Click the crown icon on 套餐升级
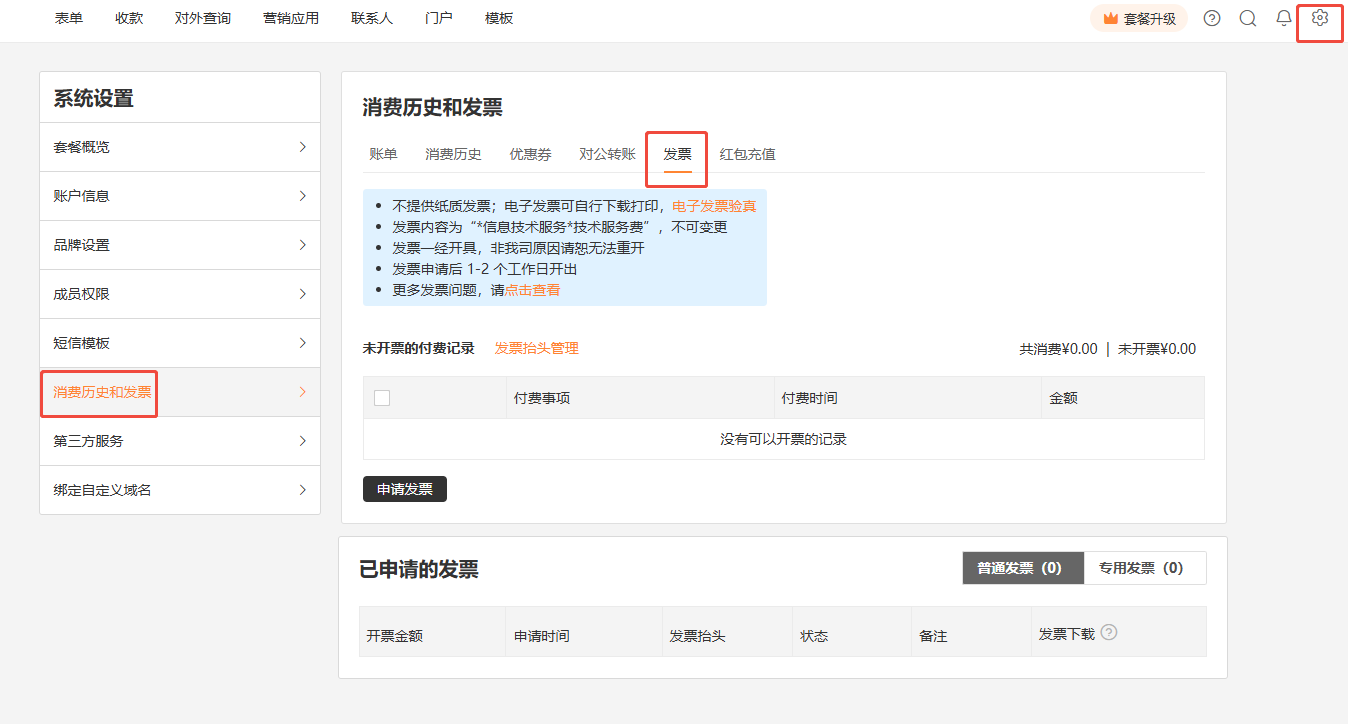The image size is (1348, 724). click(x=1110, y=18)
